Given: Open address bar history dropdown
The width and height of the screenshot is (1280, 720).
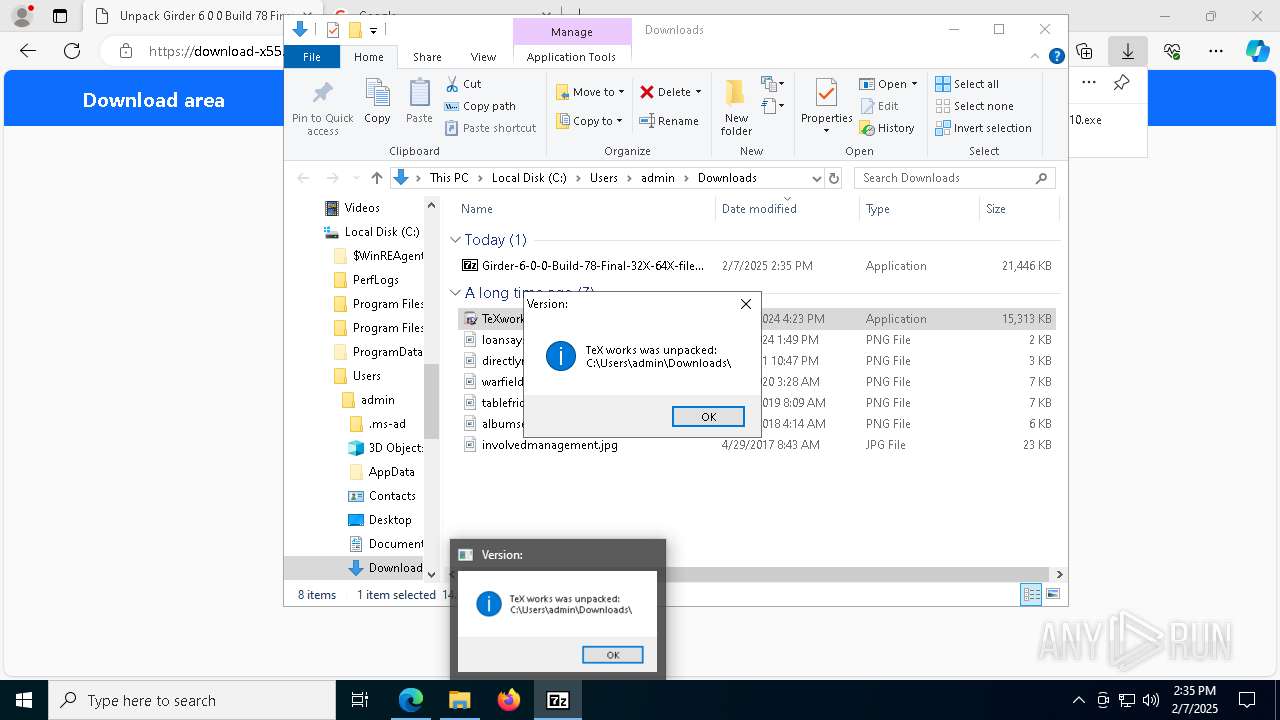Looking at the screenshot, I should pos(816,178).
